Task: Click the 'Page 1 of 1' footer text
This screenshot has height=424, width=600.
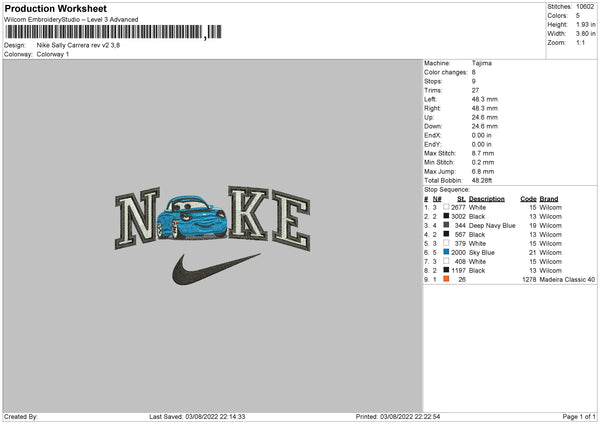Action: pyautogui.click(x=579, y=417)
